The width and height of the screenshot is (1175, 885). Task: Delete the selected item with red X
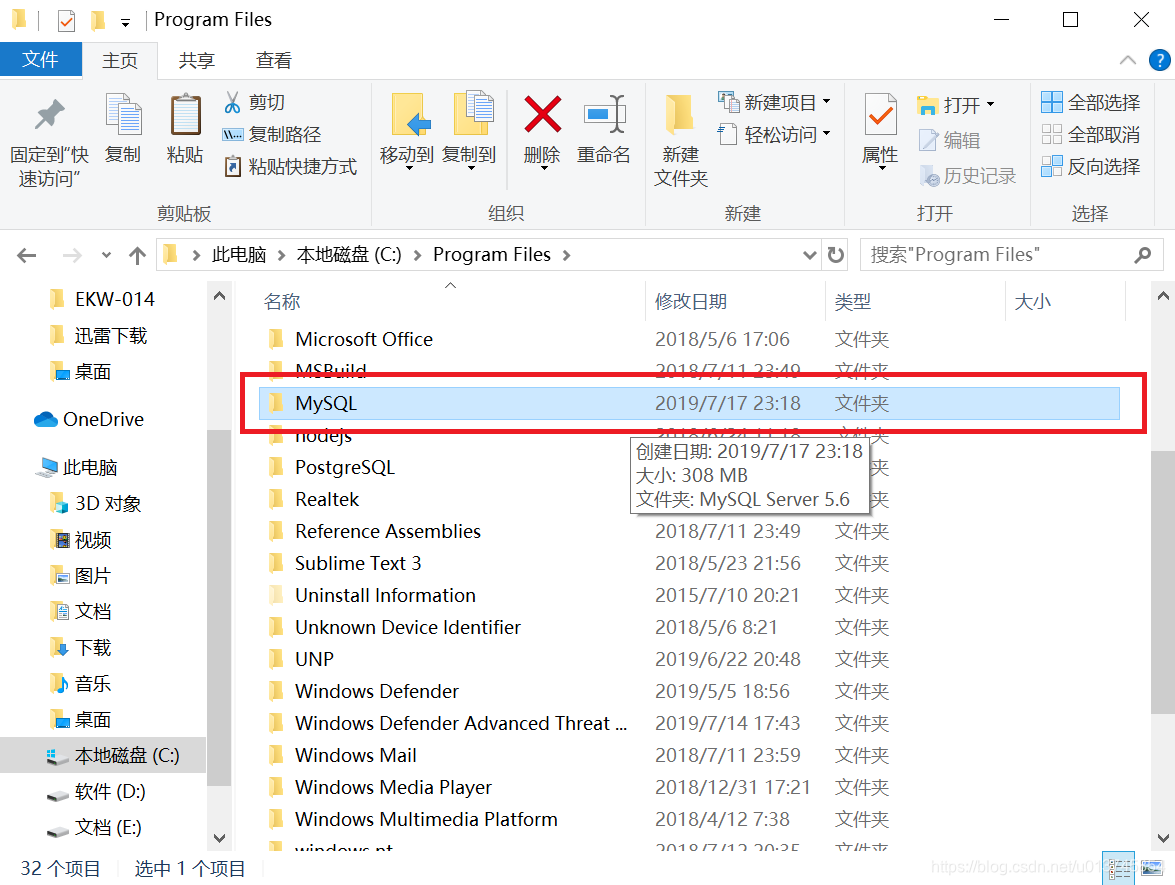point(542,132)
